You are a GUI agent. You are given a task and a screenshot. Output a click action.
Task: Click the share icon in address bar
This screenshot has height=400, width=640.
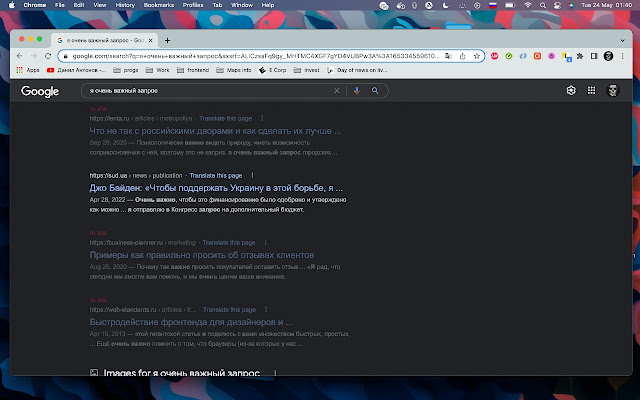pos(462,56)
